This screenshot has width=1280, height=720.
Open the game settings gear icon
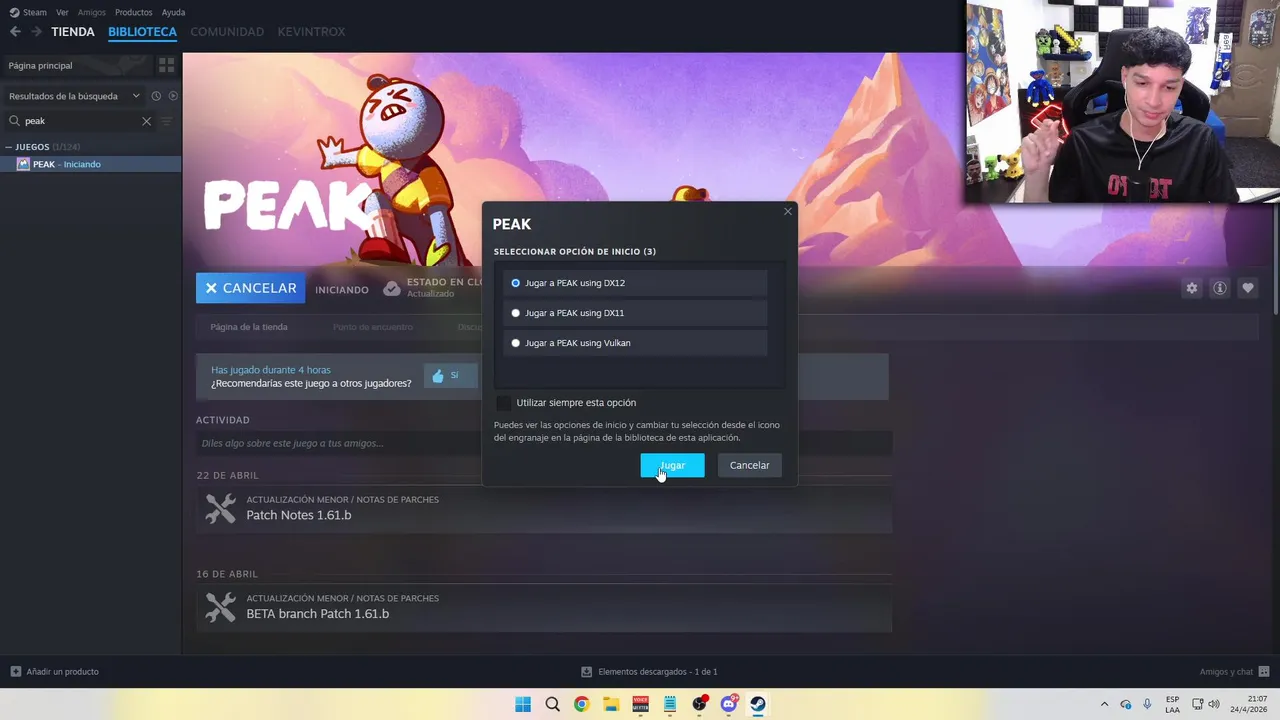click(1192, 288)
